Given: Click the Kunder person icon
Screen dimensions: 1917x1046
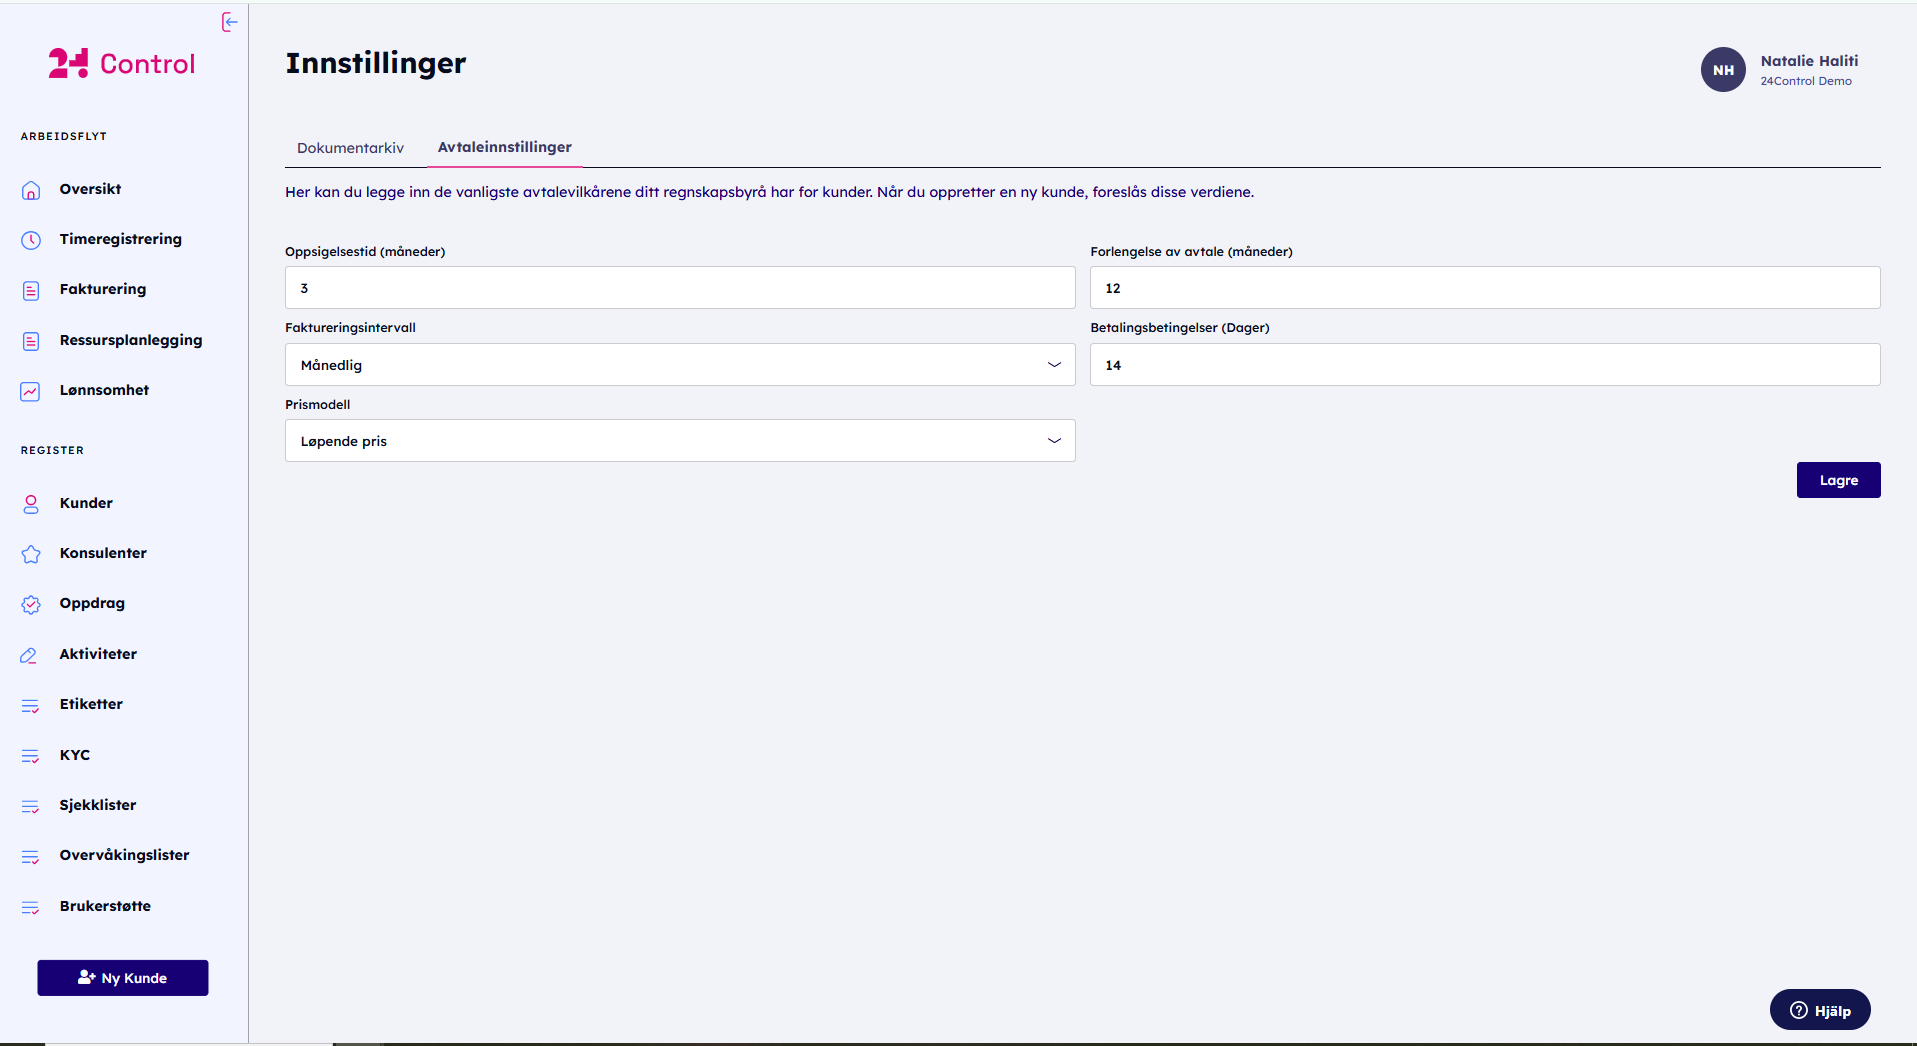Looking at the screenshot, I should pyautogui.click(x=31, y=504).
